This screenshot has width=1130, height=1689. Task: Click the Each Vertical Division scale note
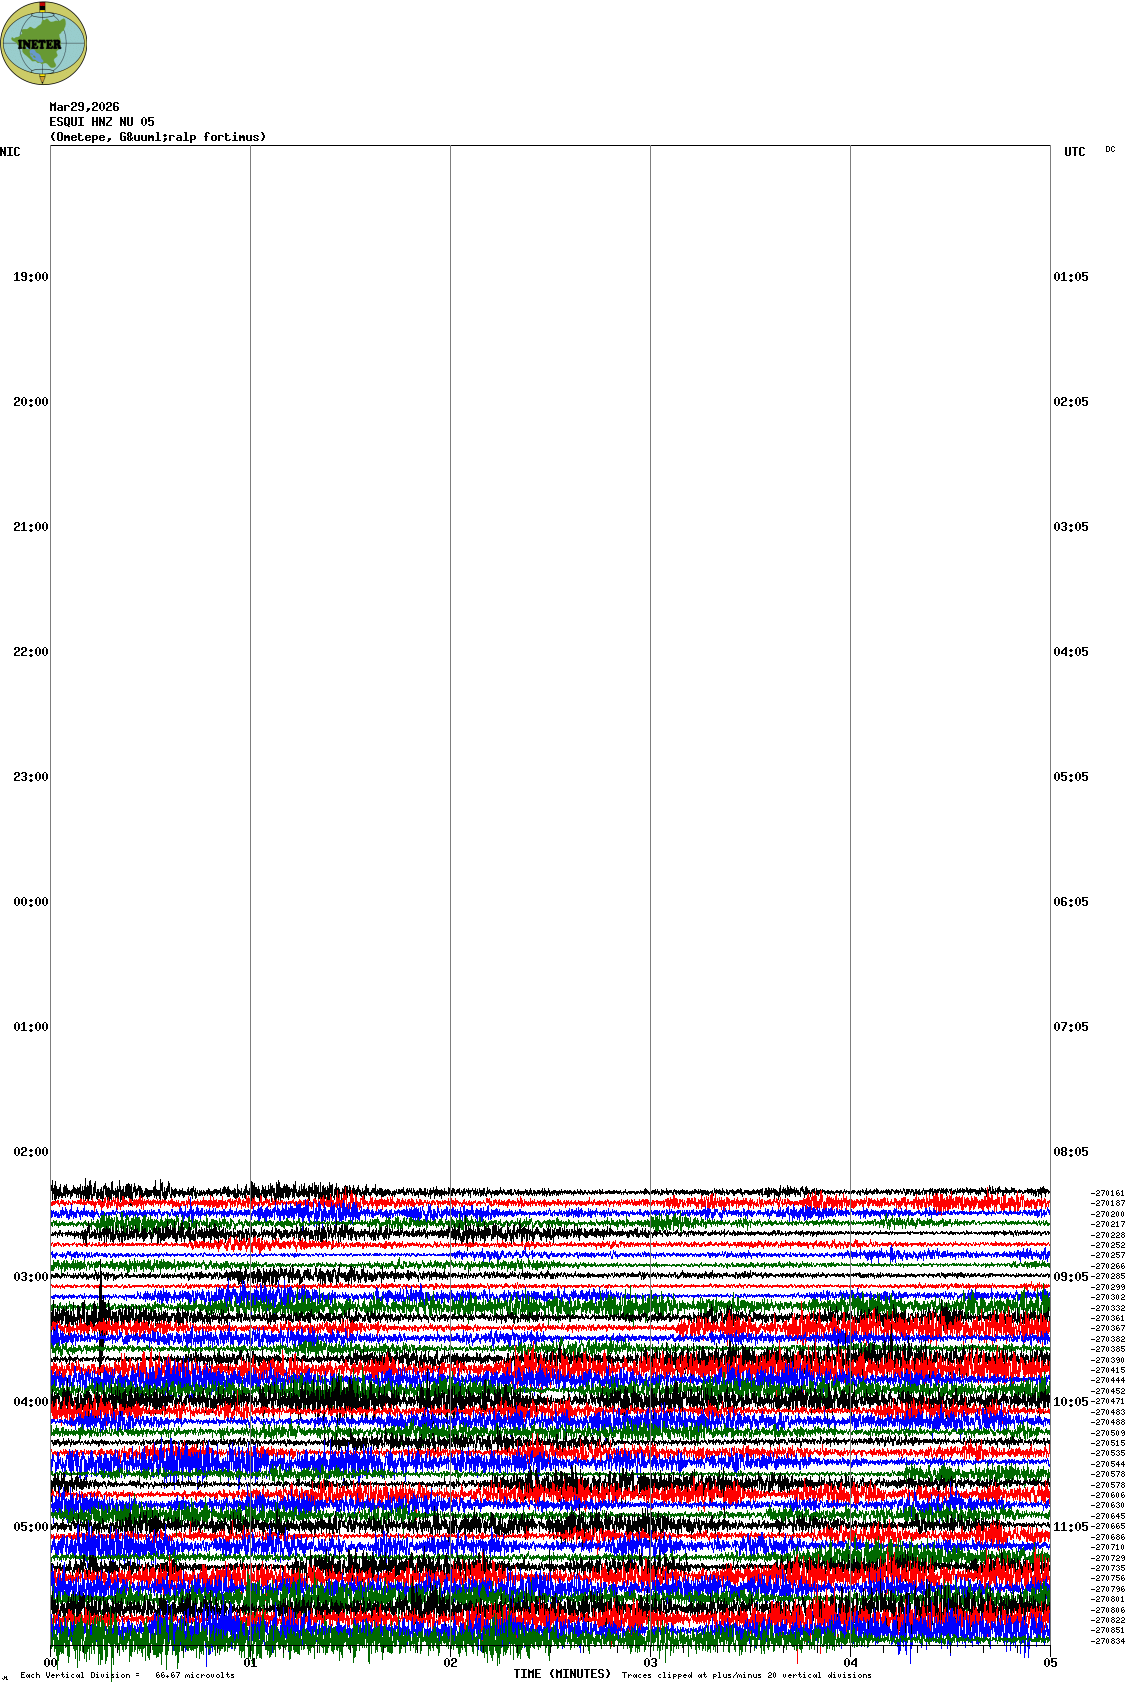(127, 1675)
